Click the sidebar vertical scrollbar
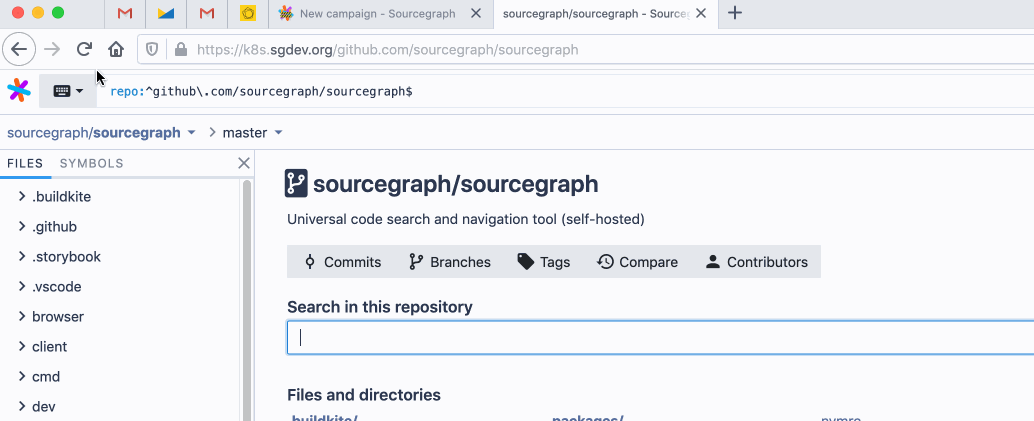The height and width of the screenshot is (421, 1034). (247, 300)
